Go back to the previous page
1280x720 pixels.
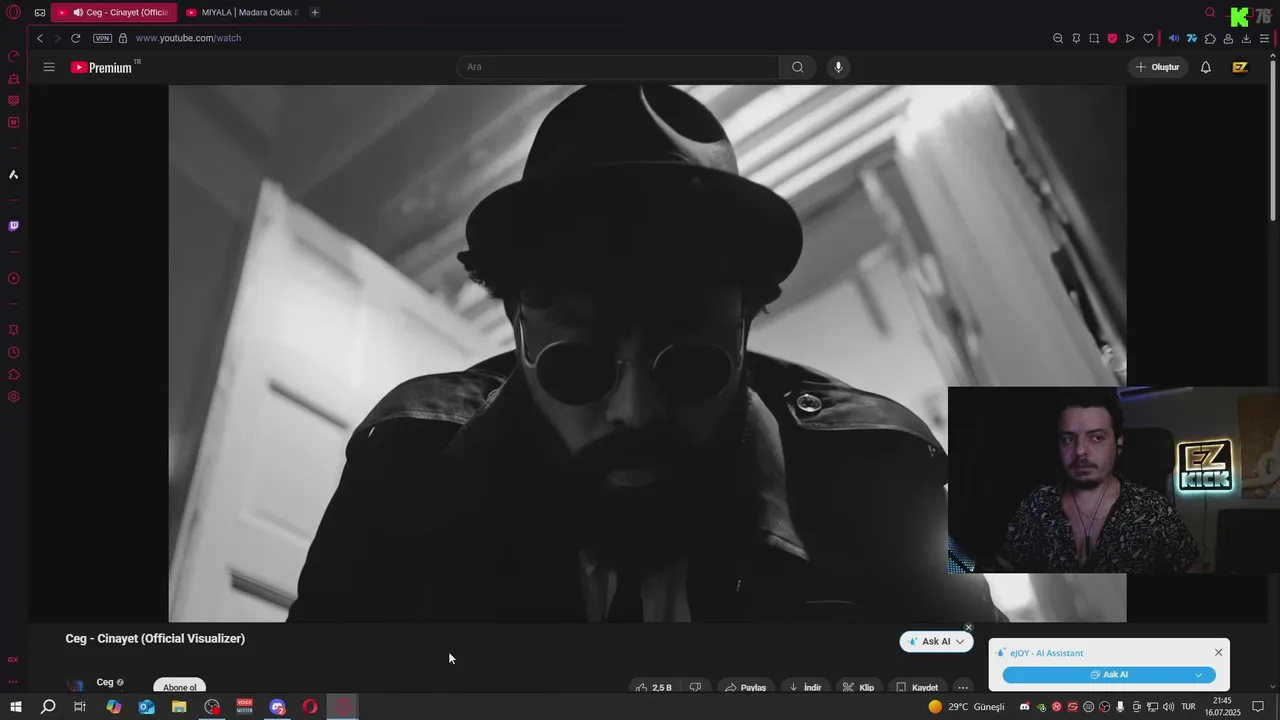tap(40, 38)
